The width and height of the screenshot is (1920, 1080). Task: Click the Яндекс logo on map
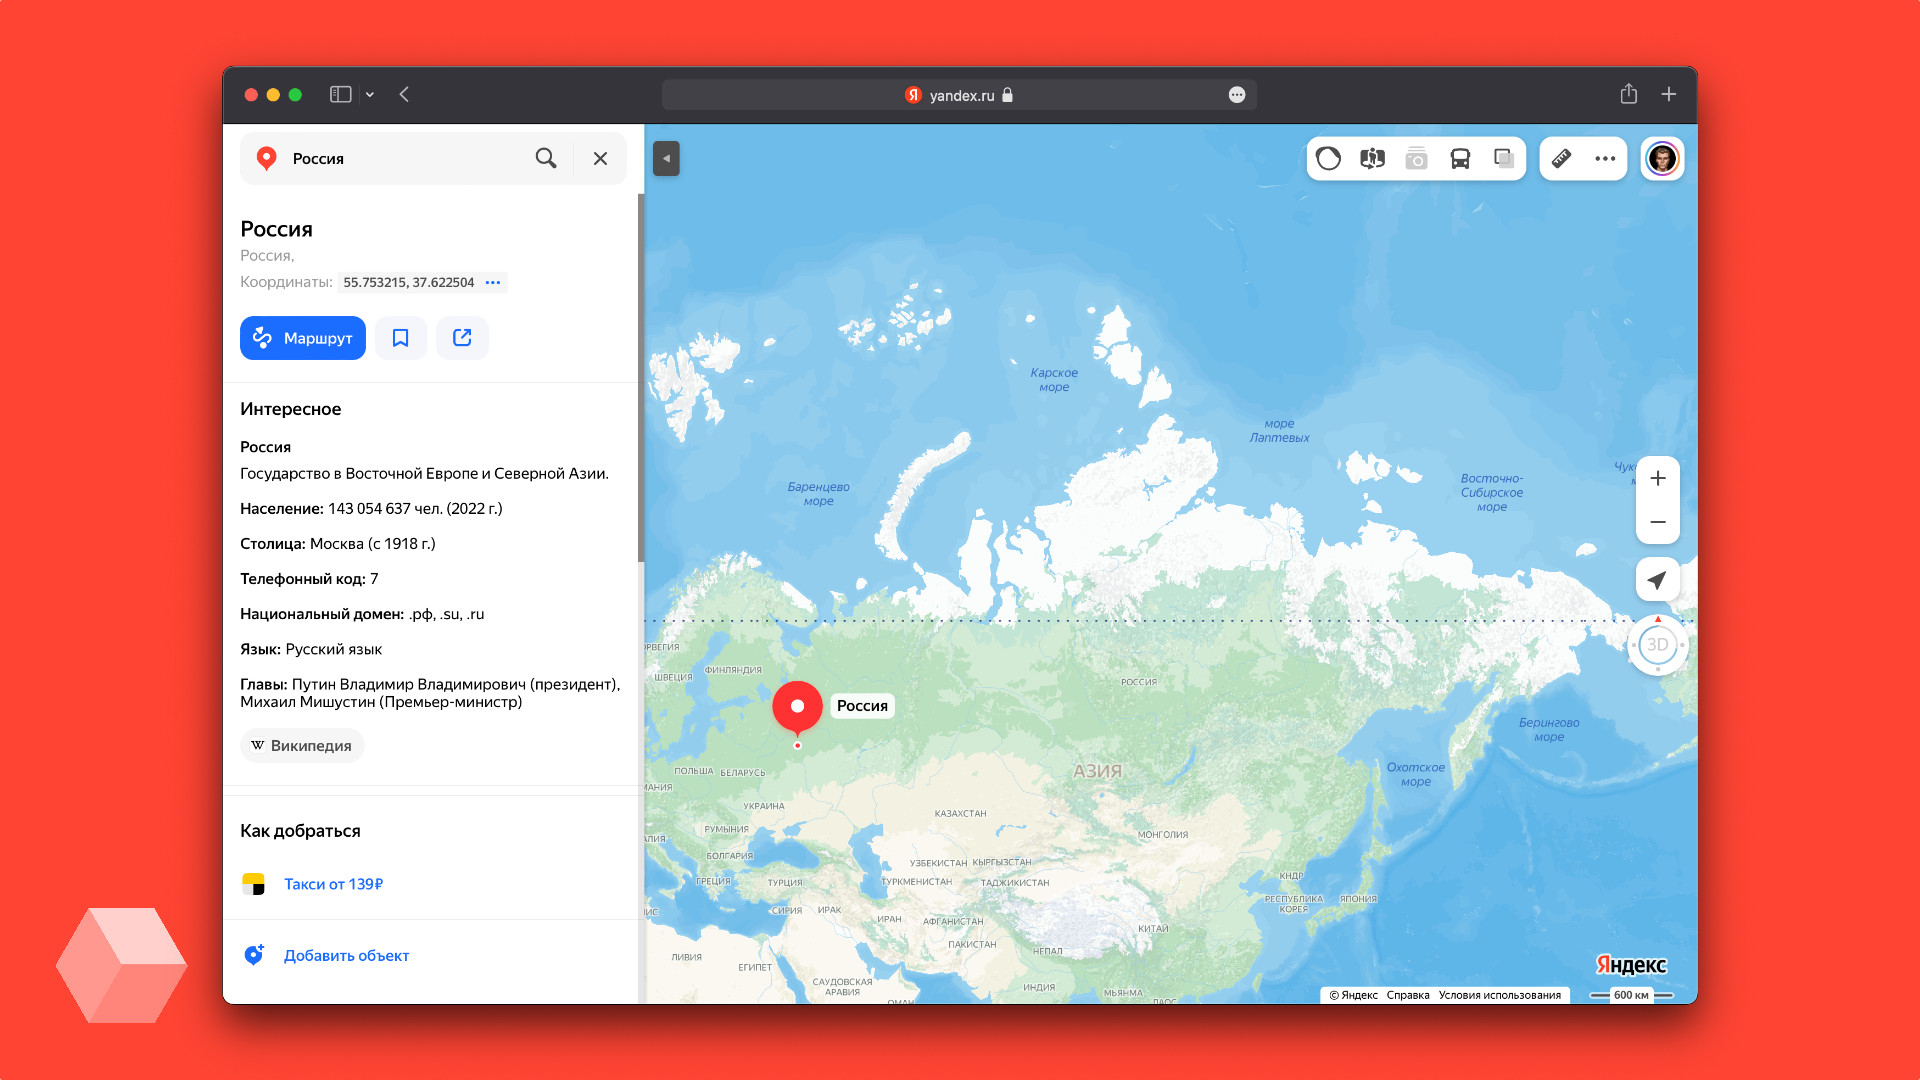1631,965
